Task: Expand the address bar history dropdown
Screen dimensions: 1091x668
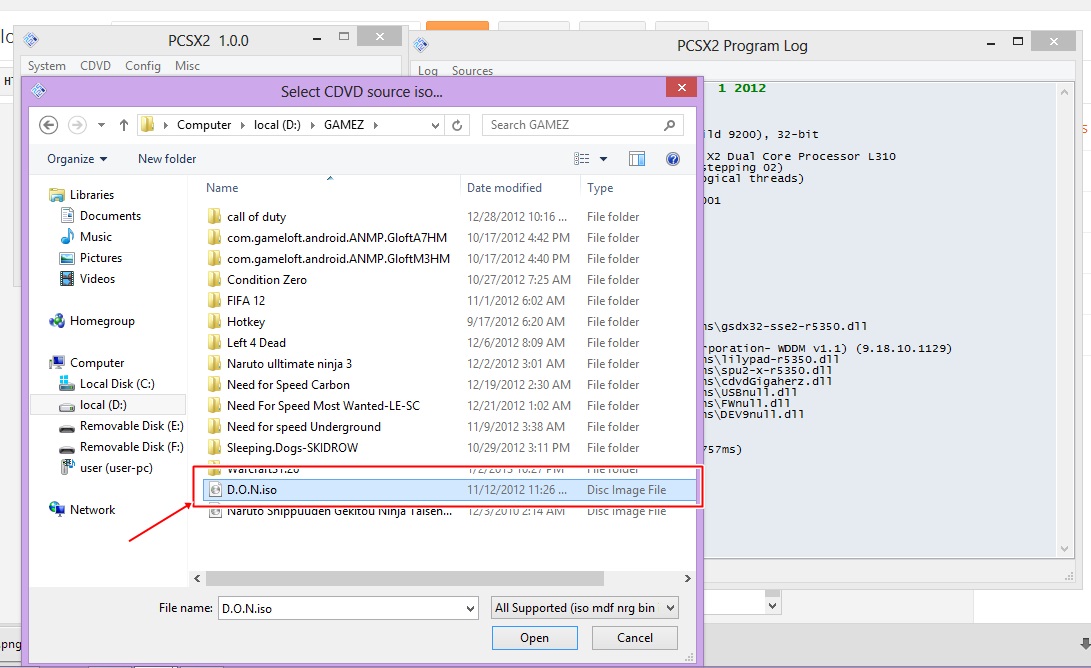Action: pos(435,125)
